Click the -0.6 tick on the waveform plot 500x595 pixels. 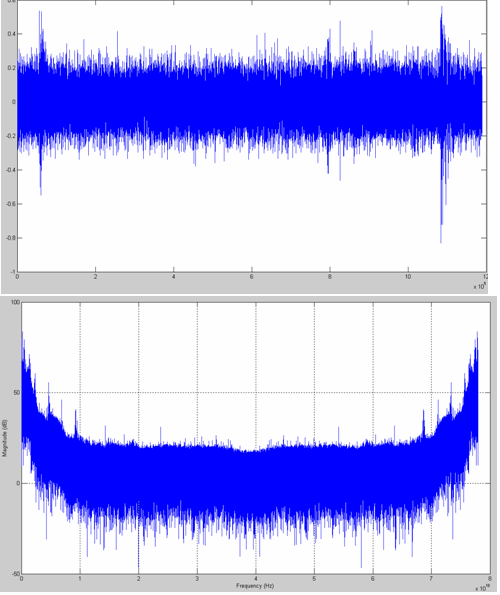click(11, 204)
